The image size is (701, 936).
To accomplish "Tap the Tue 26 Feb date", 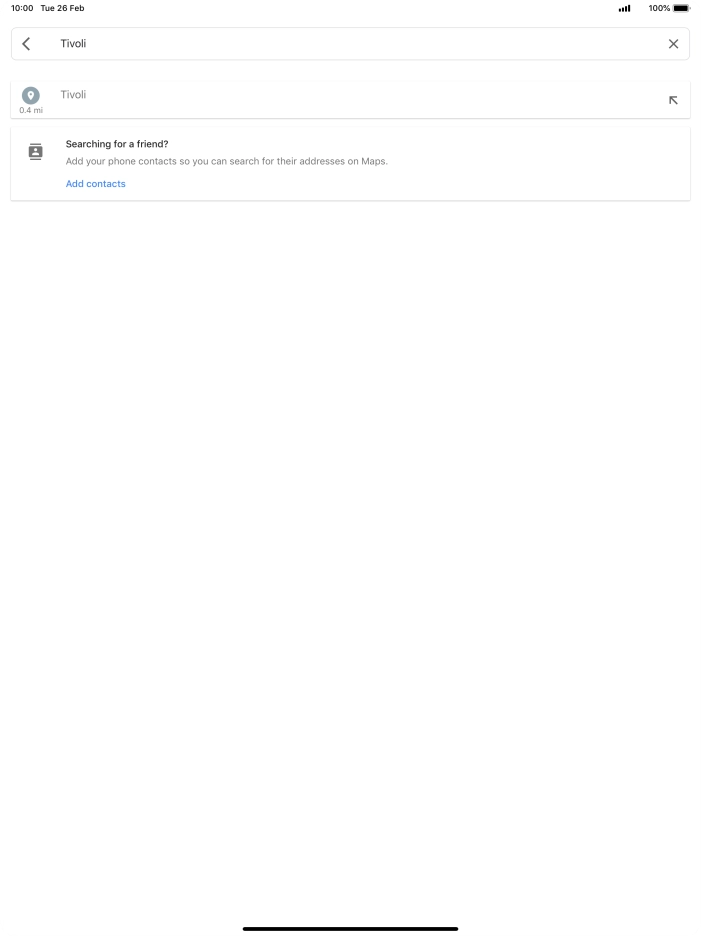I will [62, 8].
